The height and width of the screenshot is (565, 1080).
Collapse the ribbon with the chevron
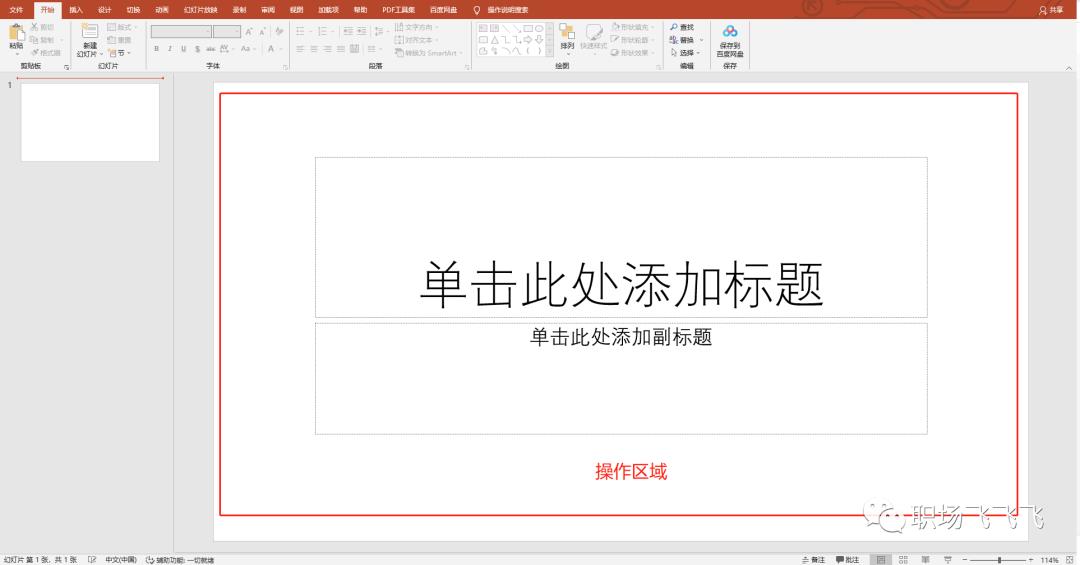(x=1067, y=66)
